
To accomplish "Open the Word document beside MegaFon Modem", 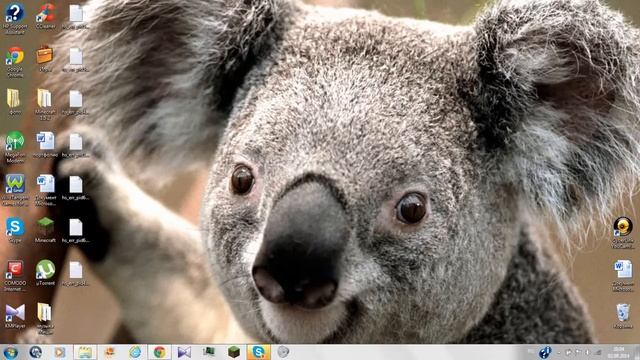I will [x=45, y=145].
